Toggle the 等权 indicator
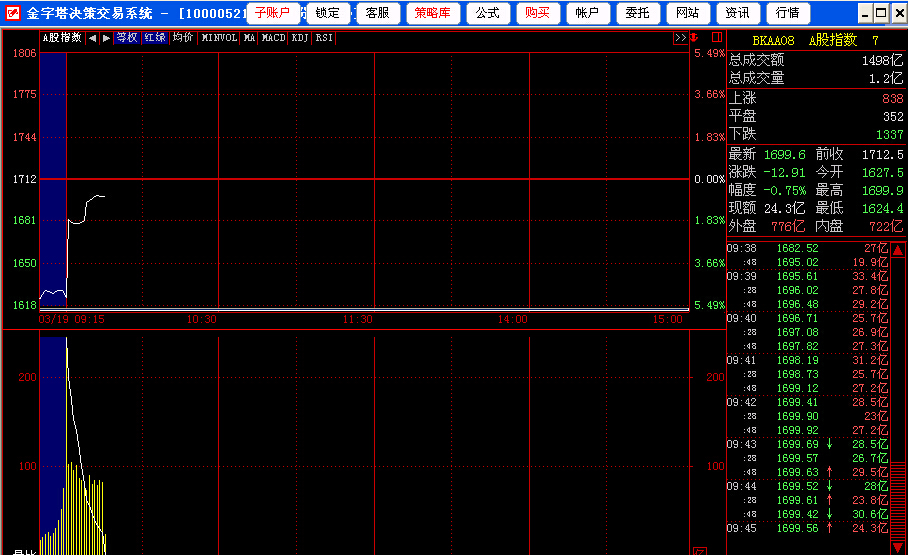Viewport: 908px width, 555px height. [126, 38]
